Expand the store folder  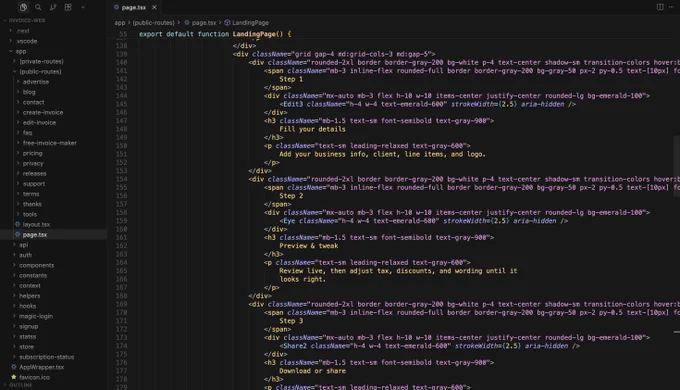pyautogui.click(x=26, y=347)
